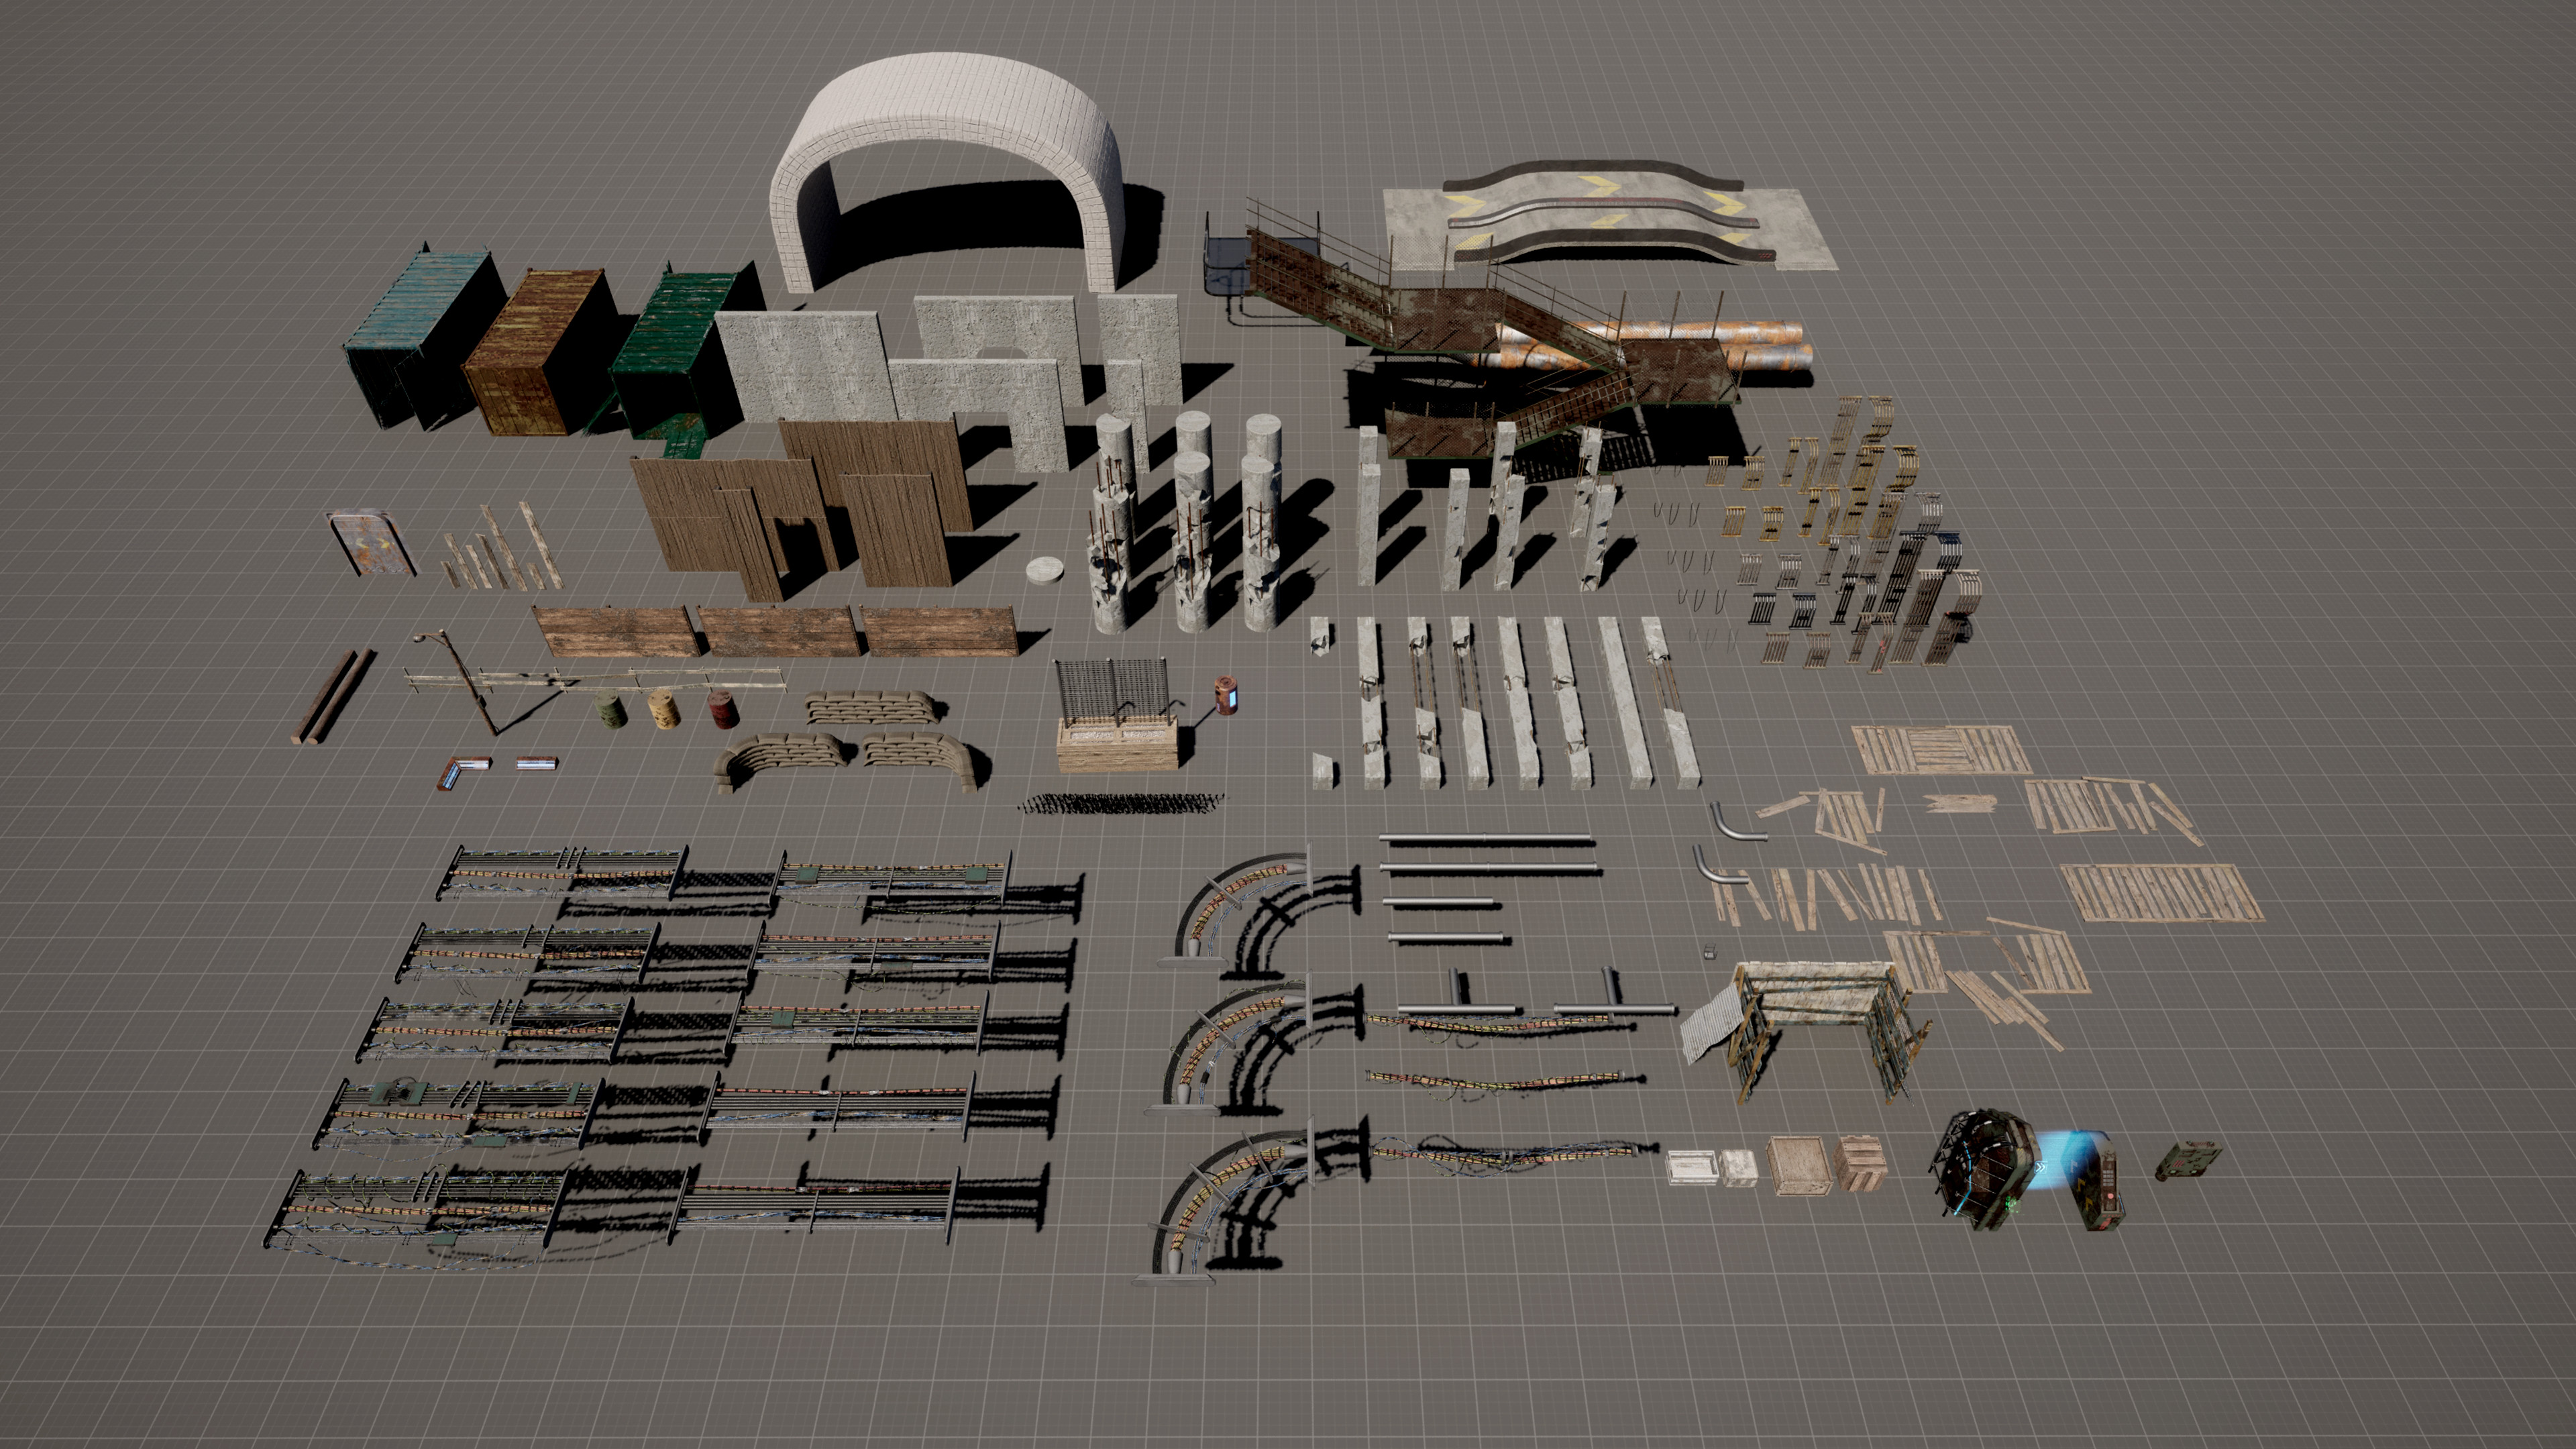Viewport: 2576px width, 1449px height.
Task: Select the two wooden logs
Action: pos(332,697)
